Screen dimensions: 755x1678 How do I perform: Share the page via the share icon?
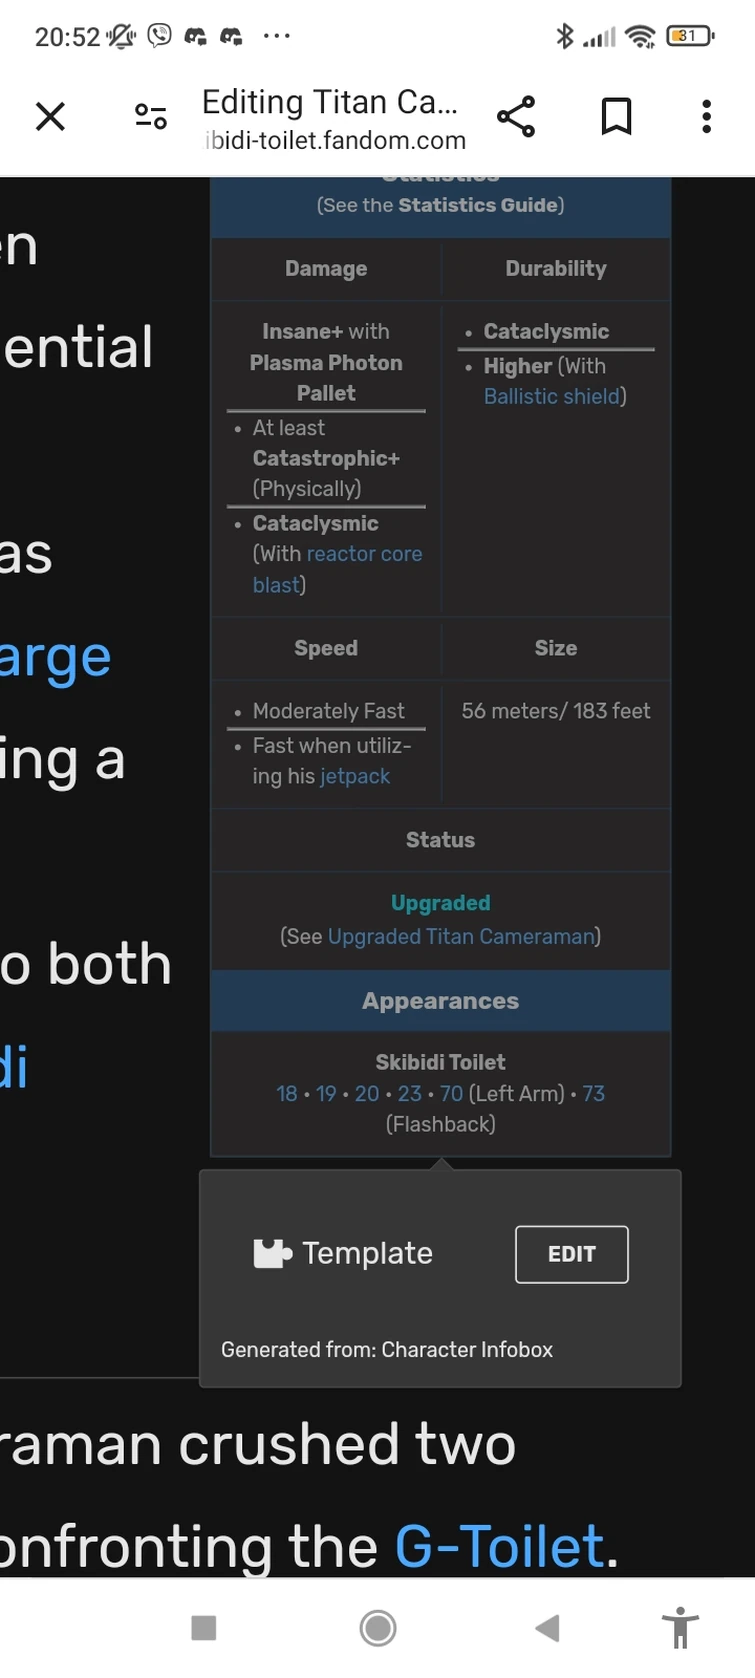[516, 116]
